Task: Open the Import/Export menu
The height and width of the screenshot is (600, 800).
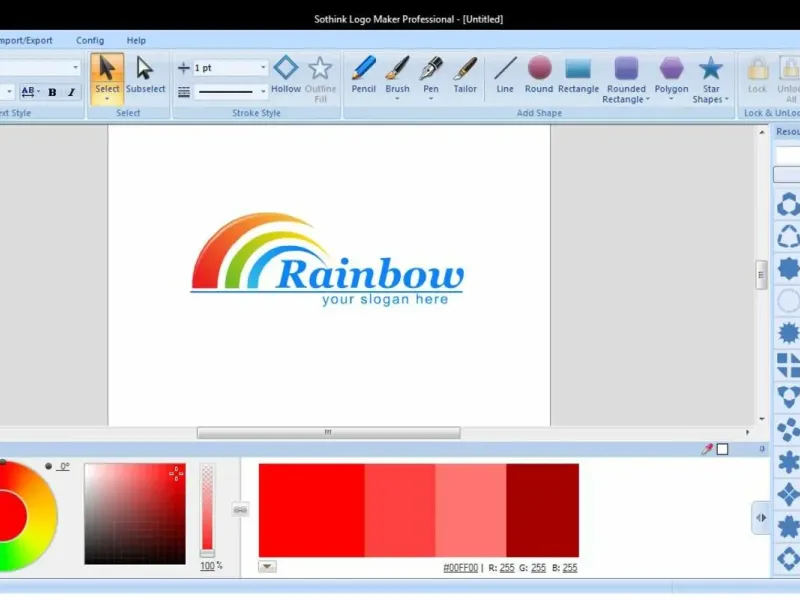Action: pos(26,40)
